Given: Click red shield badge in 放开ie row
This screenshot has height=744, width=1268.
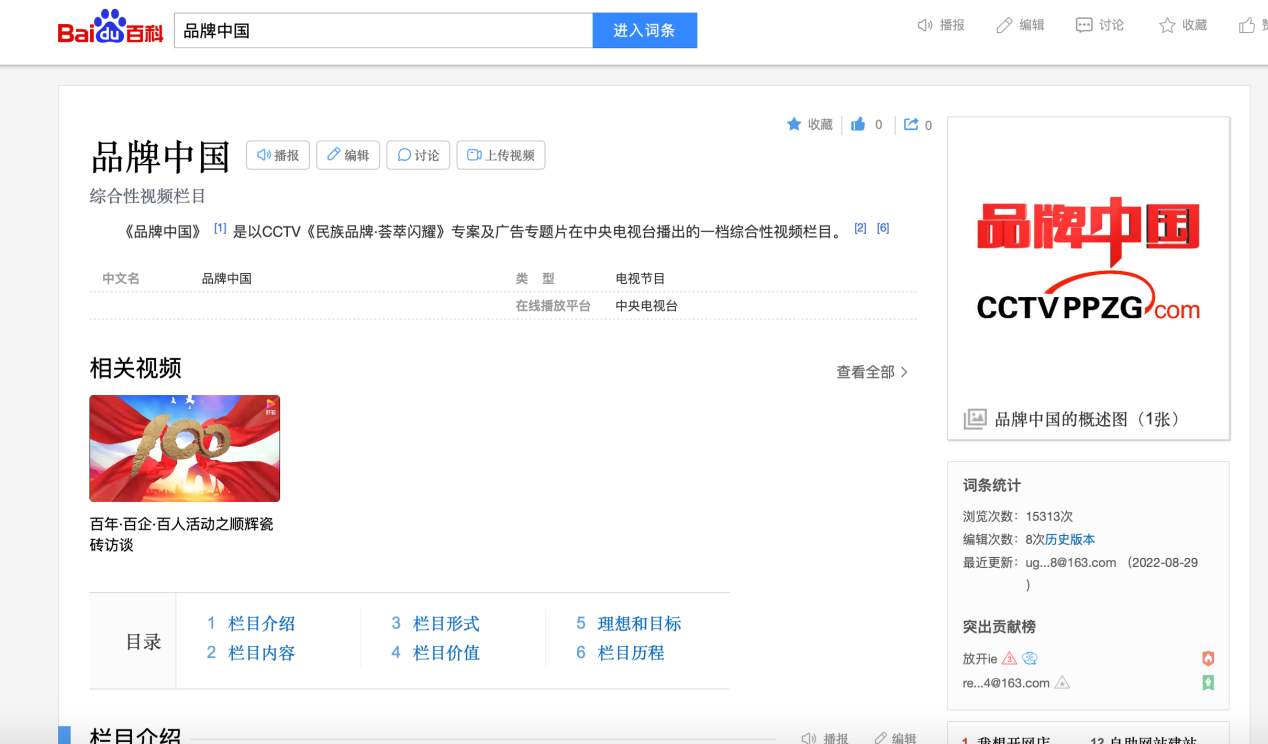Looking at the screenshot, I should (x=1208, y=658).
